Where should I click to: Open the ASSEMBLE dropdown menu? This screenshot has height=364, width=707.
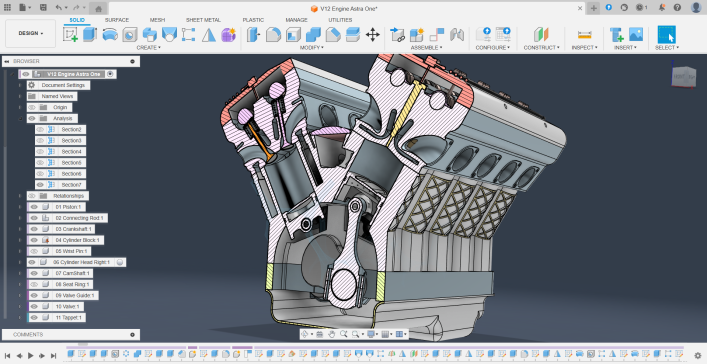pyautogui.click(x=427, y=47)
